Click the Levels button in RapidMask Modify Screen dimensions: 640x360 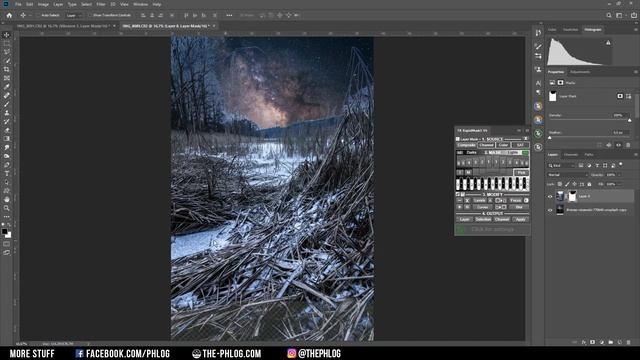(479, 200)
